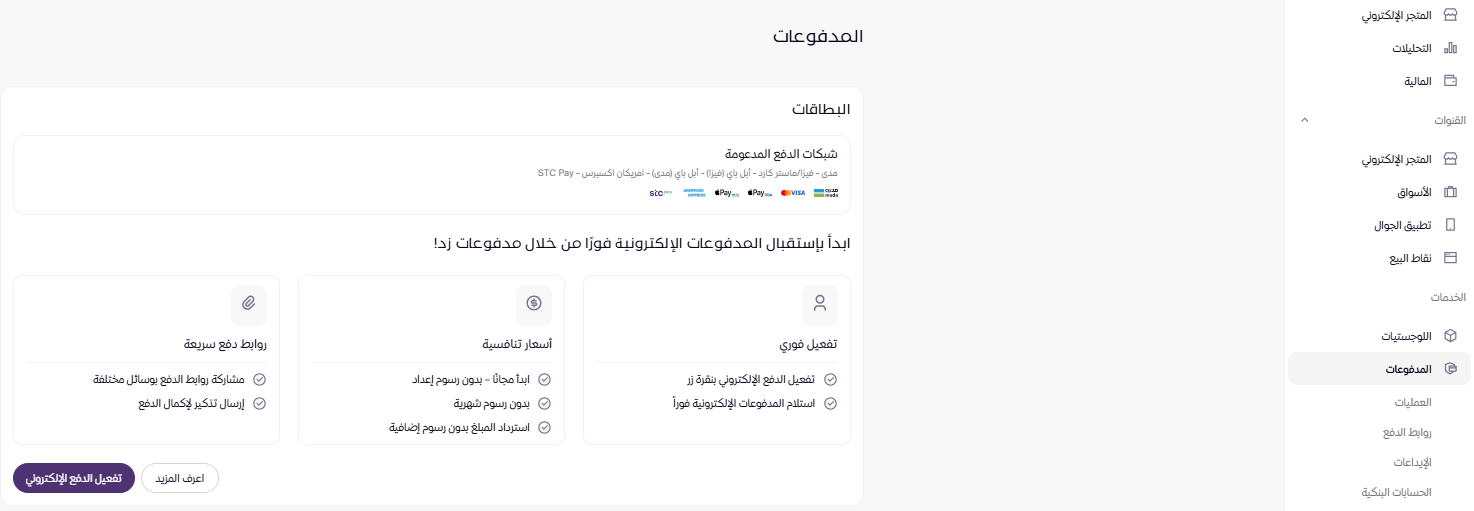
Task: Click the الأسواق marketplace icon in sidebar
Action: click(x=1450, y=192)
